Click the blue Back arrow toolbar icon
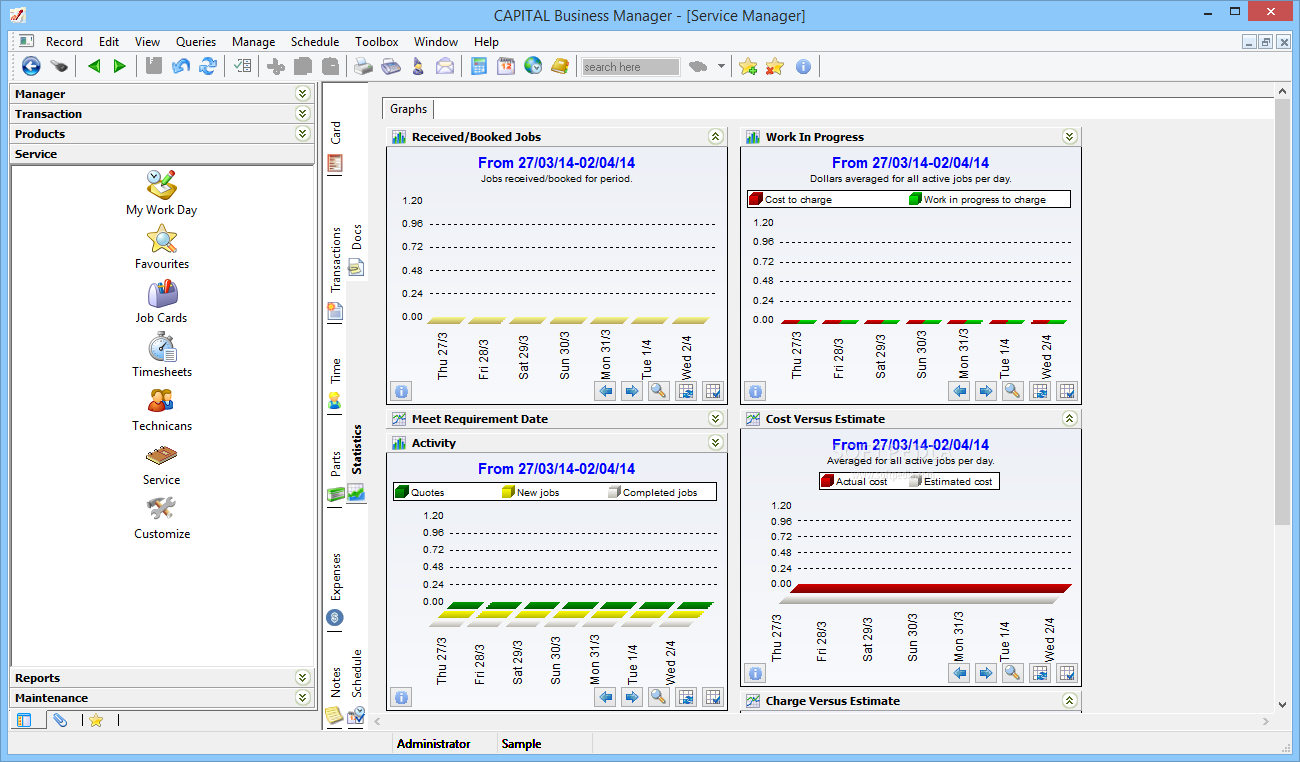The height and width of the screenshot is (762, 1300). pyautogui.click(x=31, y=67)
